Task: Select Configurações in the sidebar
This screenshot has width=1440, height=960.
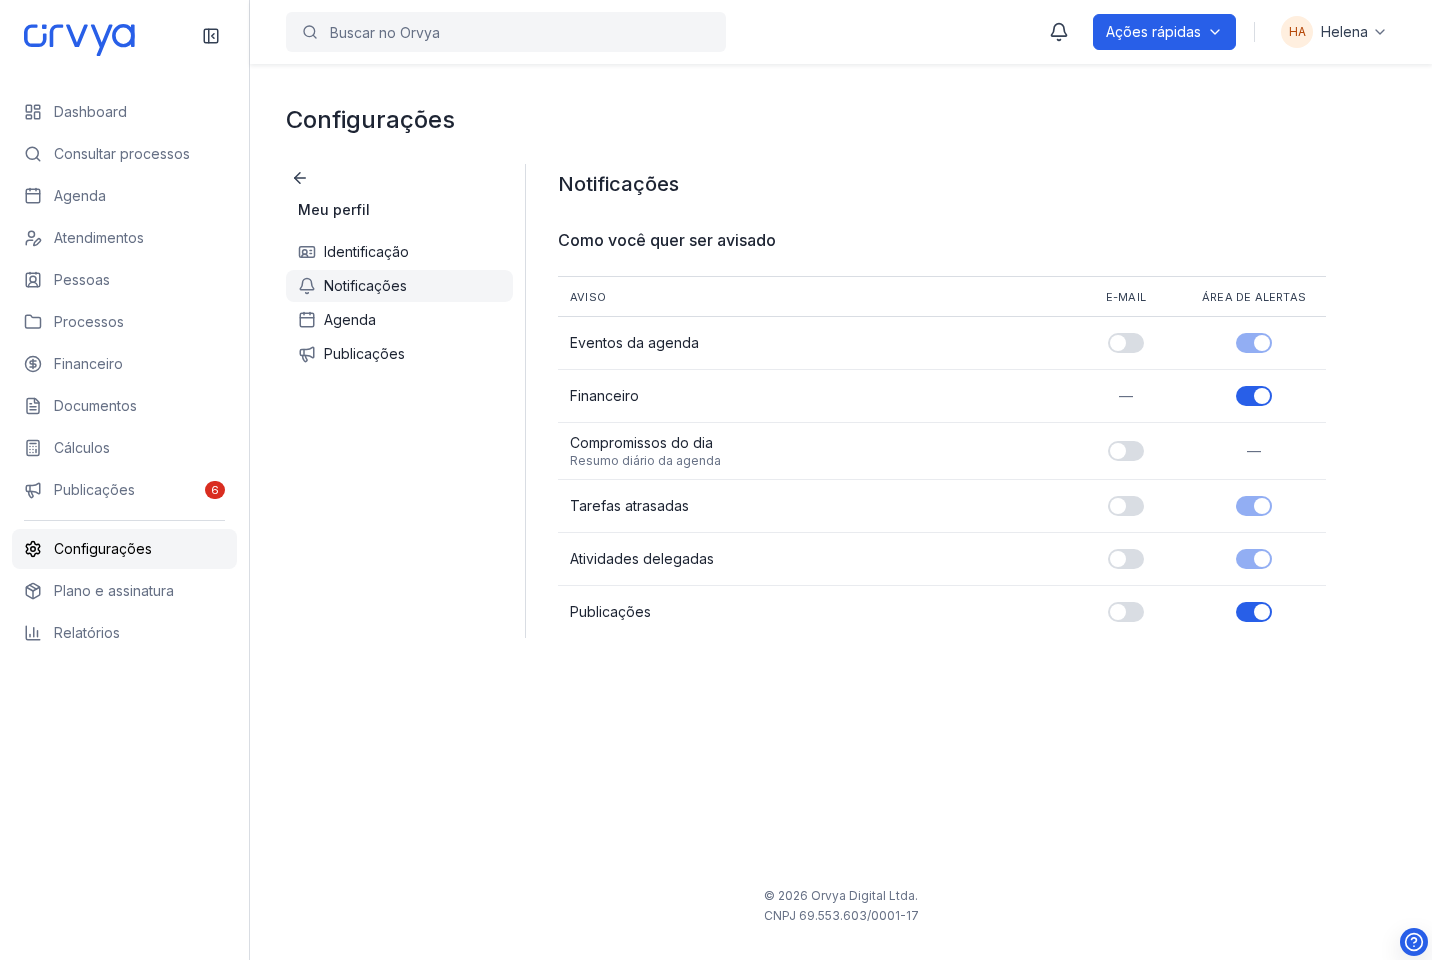Action: (124, 549)
